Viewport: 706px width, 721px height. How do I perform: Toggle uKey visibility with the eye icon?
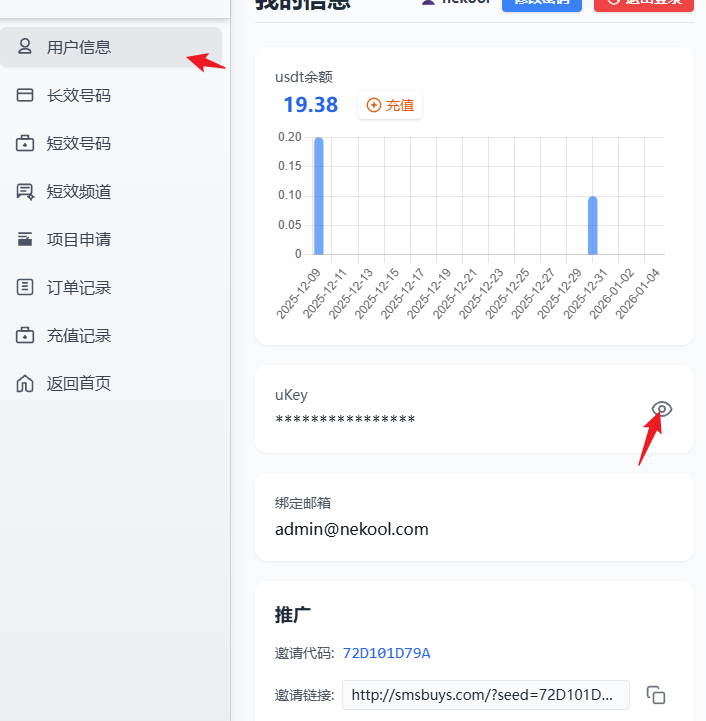click(x=662, y=409)
